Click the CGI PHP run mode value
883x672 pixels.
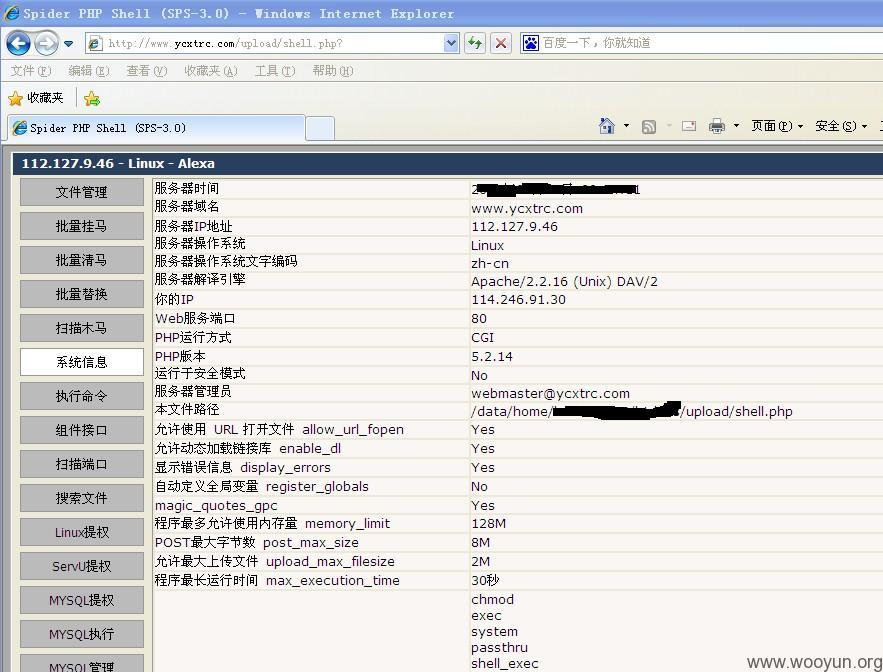[482, 337]
